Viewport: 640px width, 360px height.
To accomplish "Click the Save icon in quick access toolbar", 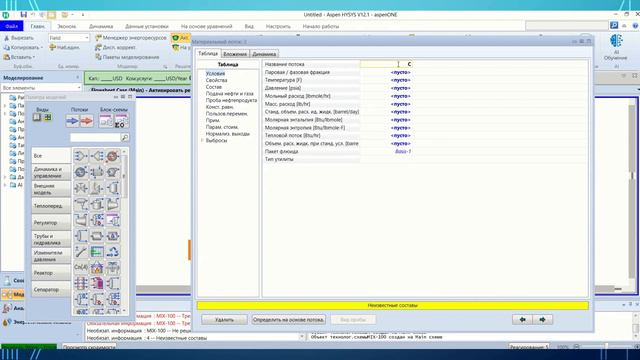I will 24,15.
